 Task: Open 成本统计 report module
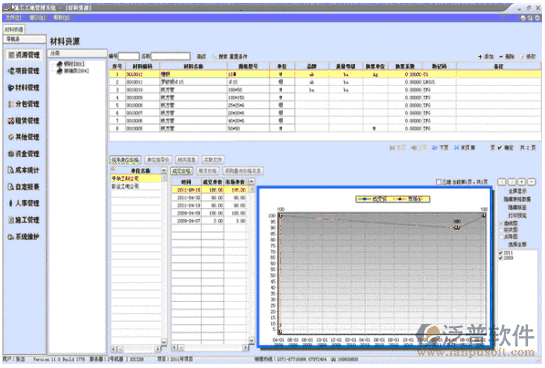tap(24, 170)
